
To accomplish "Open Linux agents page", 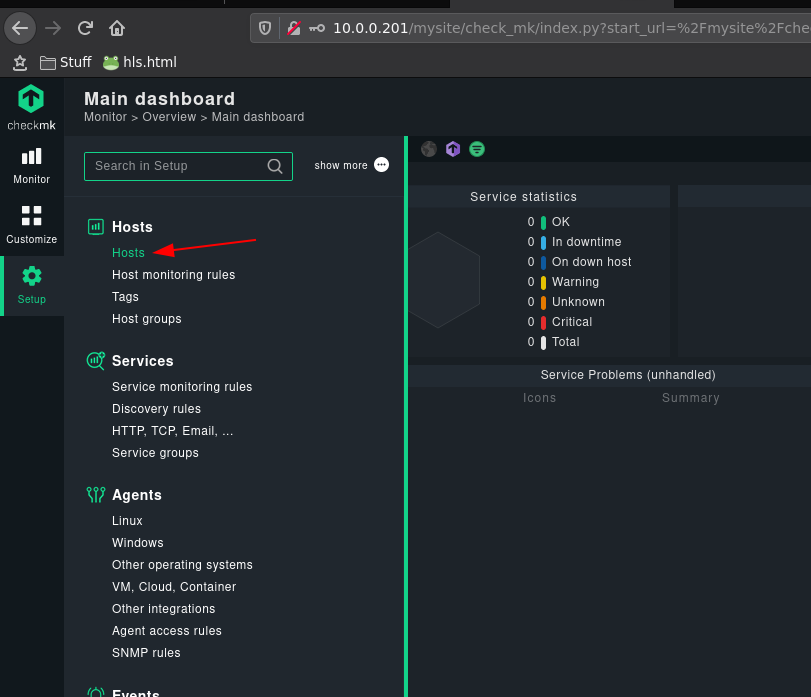I will coord(127,521).
